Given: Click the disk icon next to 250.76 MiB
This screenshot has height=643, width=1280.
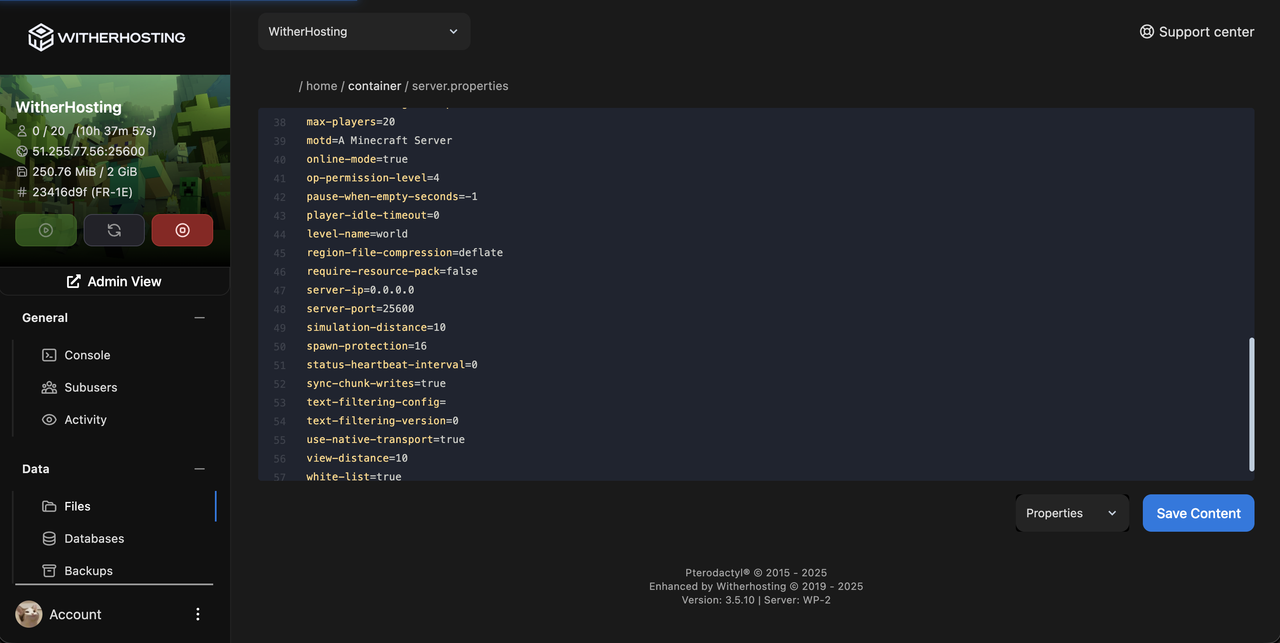Looking at the screenshot, I should (x=22, y=172).
